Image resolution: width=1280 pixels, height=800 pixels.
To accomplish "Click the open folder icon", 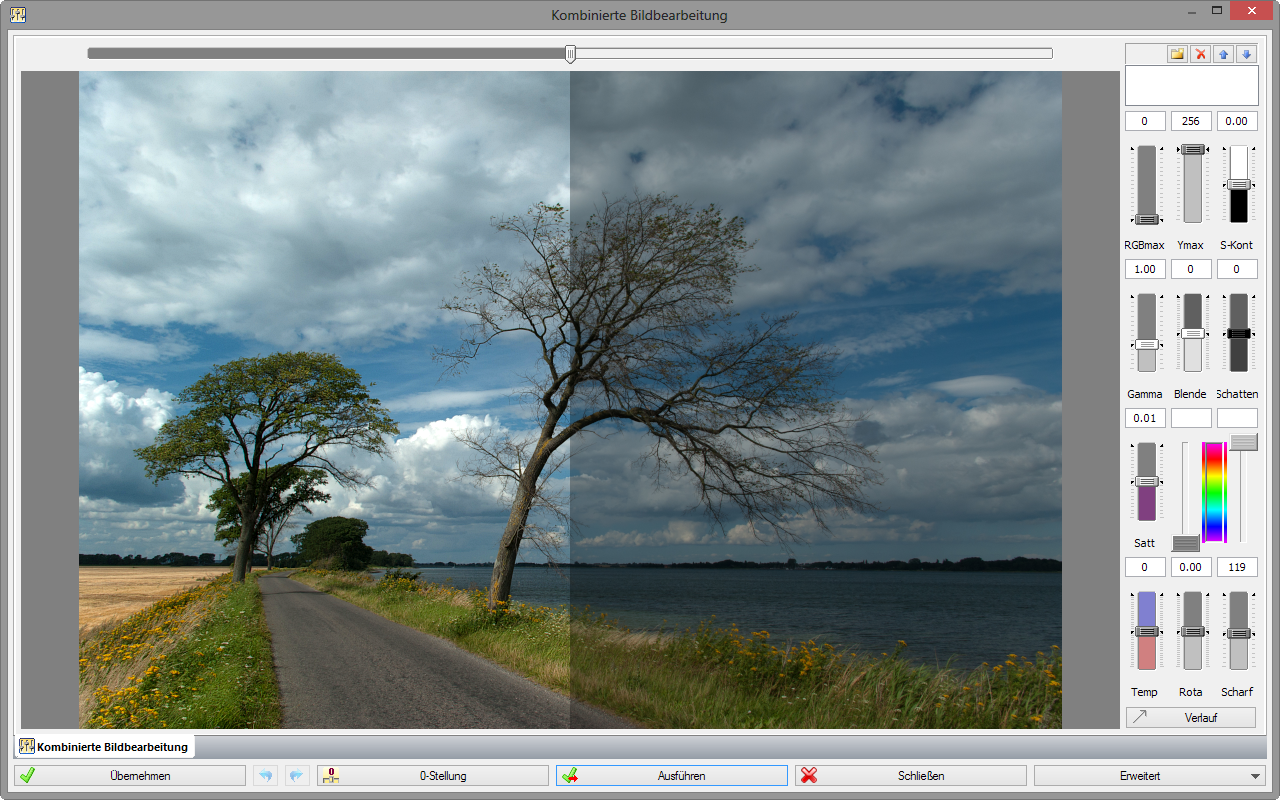I will pyautogui.click(x=1178, y=54).
